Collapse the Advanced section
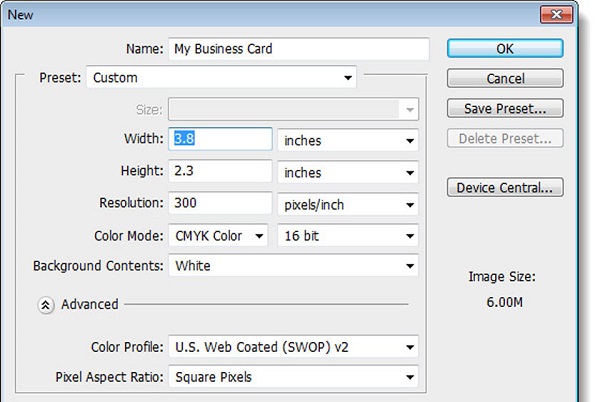Viewport: 600px width, 402px height. (46, 304)
